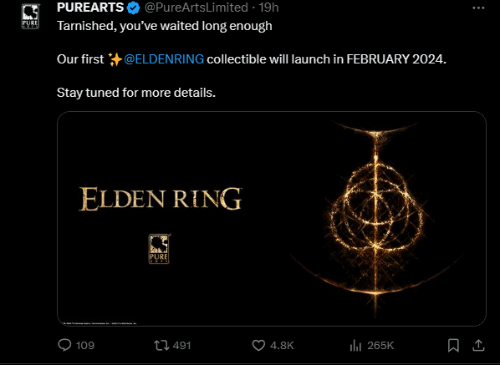This screenshot has width=500, height=365.
Task: Click the tweet text 'Stay tuned for more details'
Action: pyautogui.click(x=136, y=93)
